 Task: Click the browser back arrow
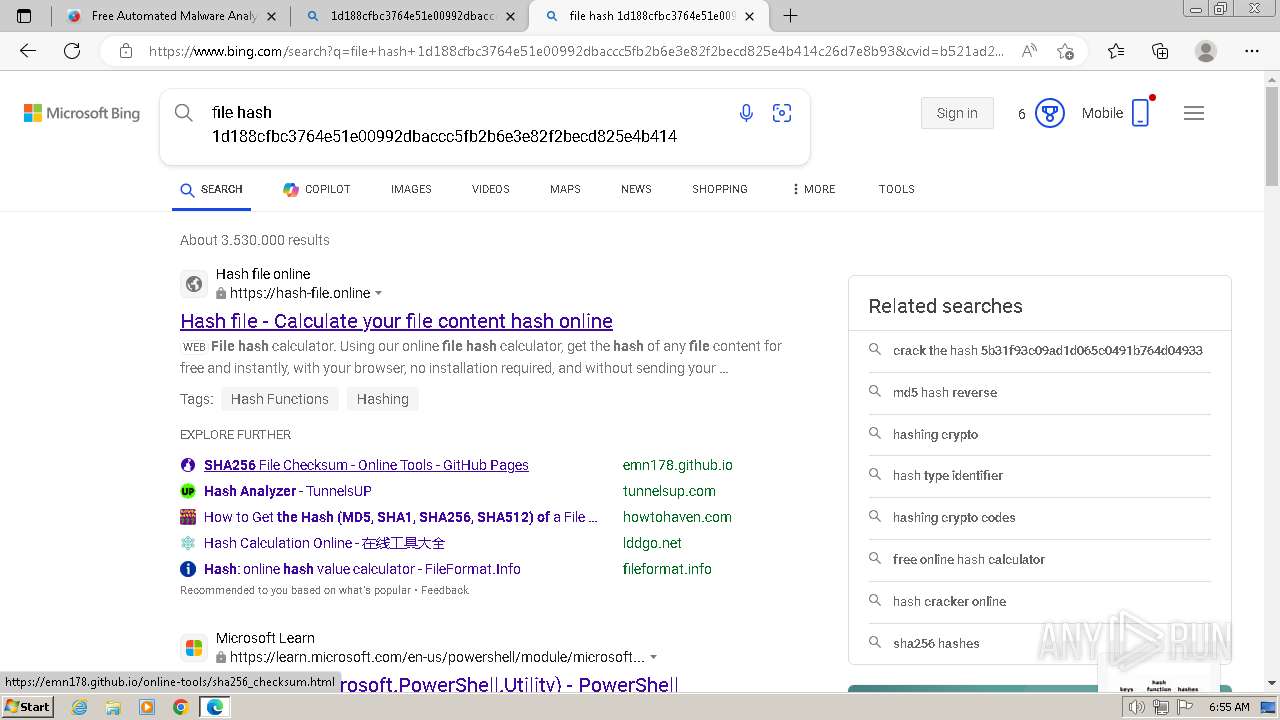pyautogui.click(x=28, y=51)
